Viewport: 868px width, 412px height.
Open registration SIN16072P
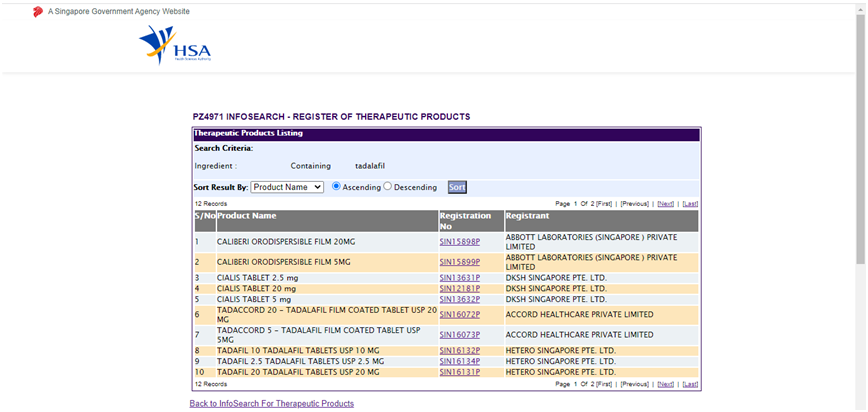[459, 315]
